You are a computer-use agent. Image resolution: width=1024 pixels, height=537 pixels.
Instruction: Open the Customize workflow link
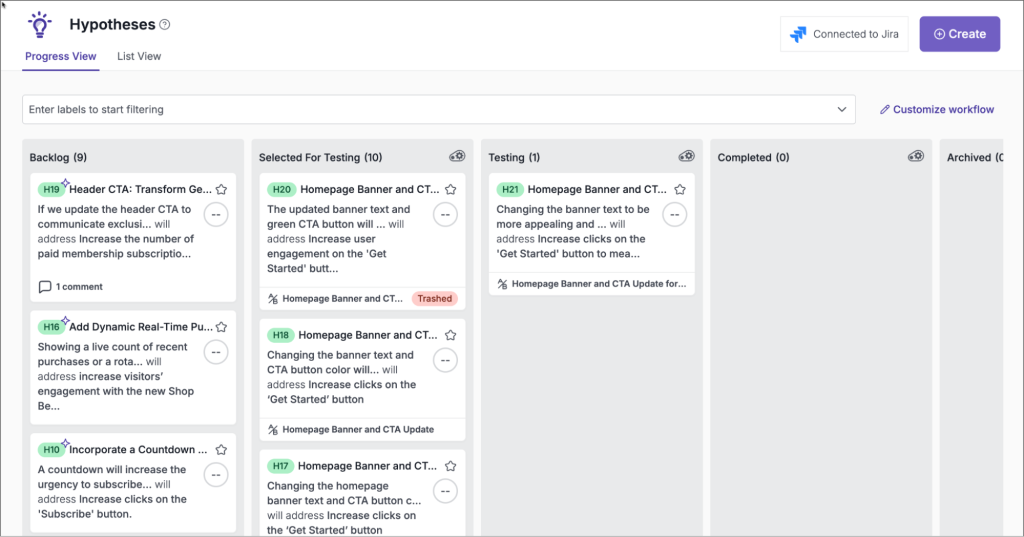(936, 110)
